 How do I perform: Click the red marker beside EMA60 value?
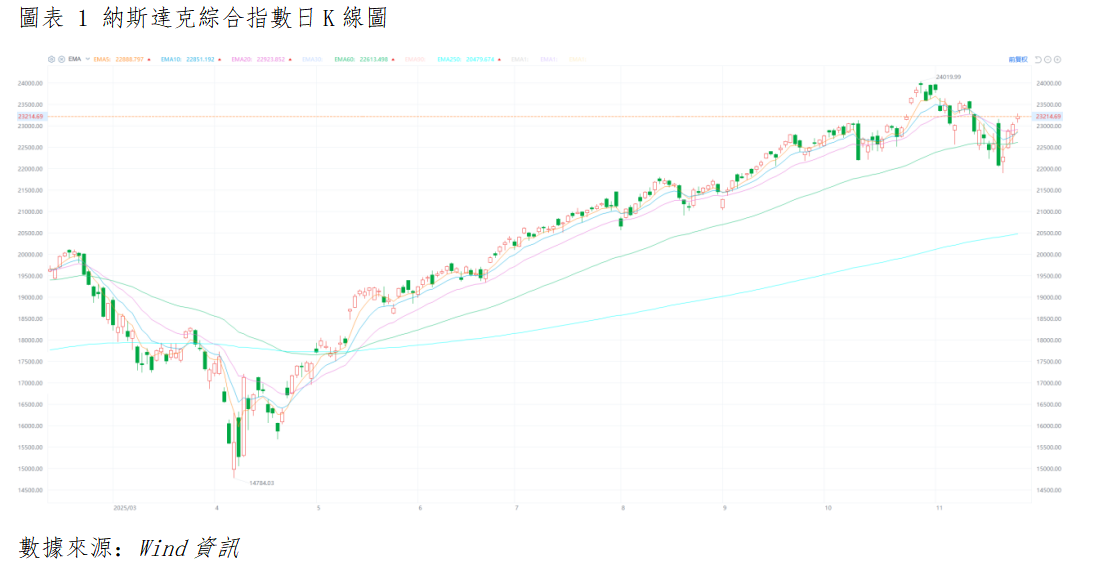393,60
